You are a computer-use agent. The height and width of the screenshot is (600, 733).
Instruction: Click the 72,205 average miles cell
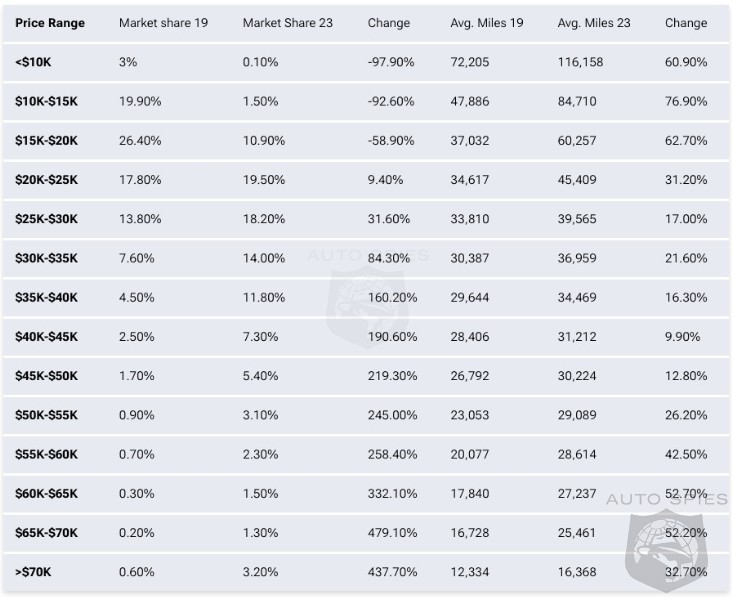470,62
